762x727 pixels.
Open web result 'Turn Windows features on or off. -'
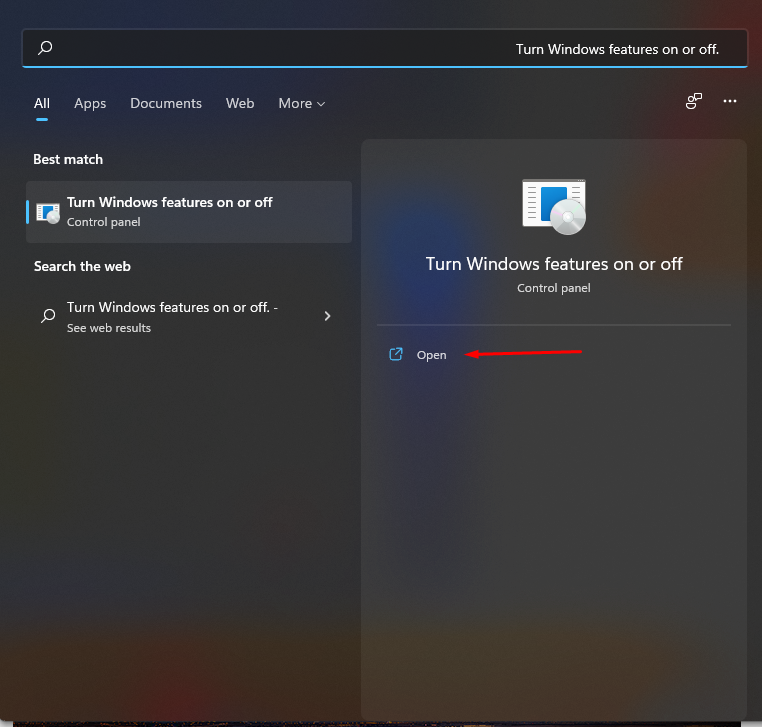[x=189, y=317]
